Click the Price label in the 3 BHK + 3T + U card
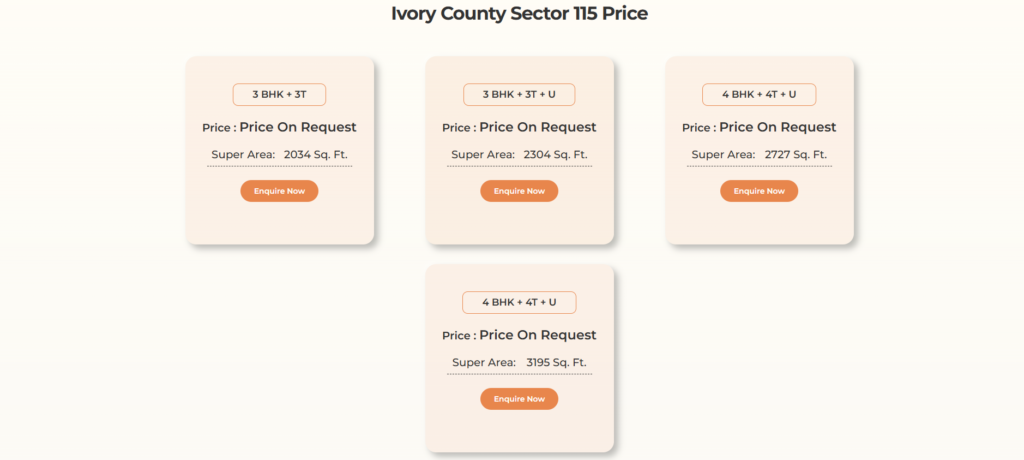Viewport: 1024px width, 460px height. coord(459,128)
